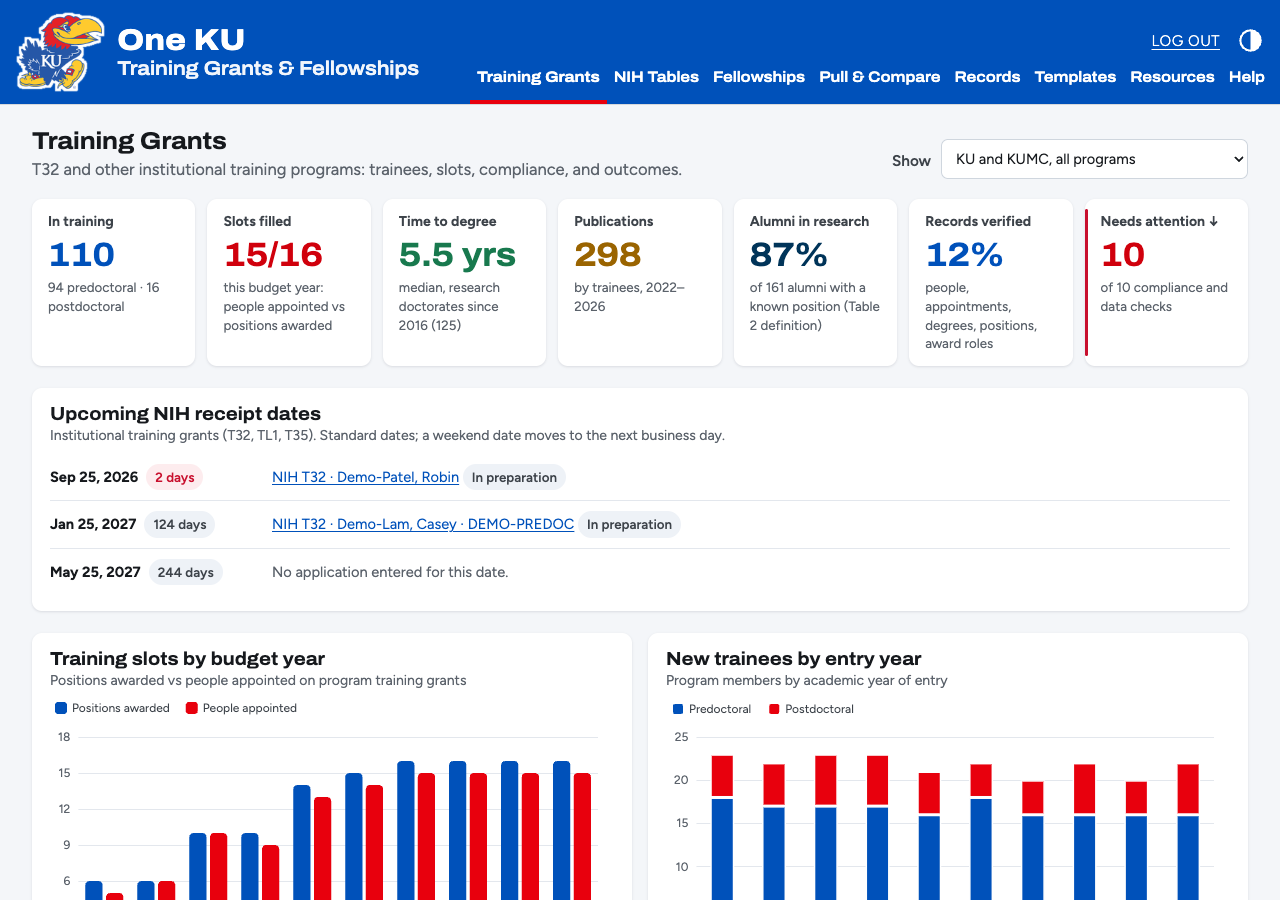Toggle Positions awarded legend swatch
The width and height of the screenshot is (1280, 900).
tap(61, 708)
